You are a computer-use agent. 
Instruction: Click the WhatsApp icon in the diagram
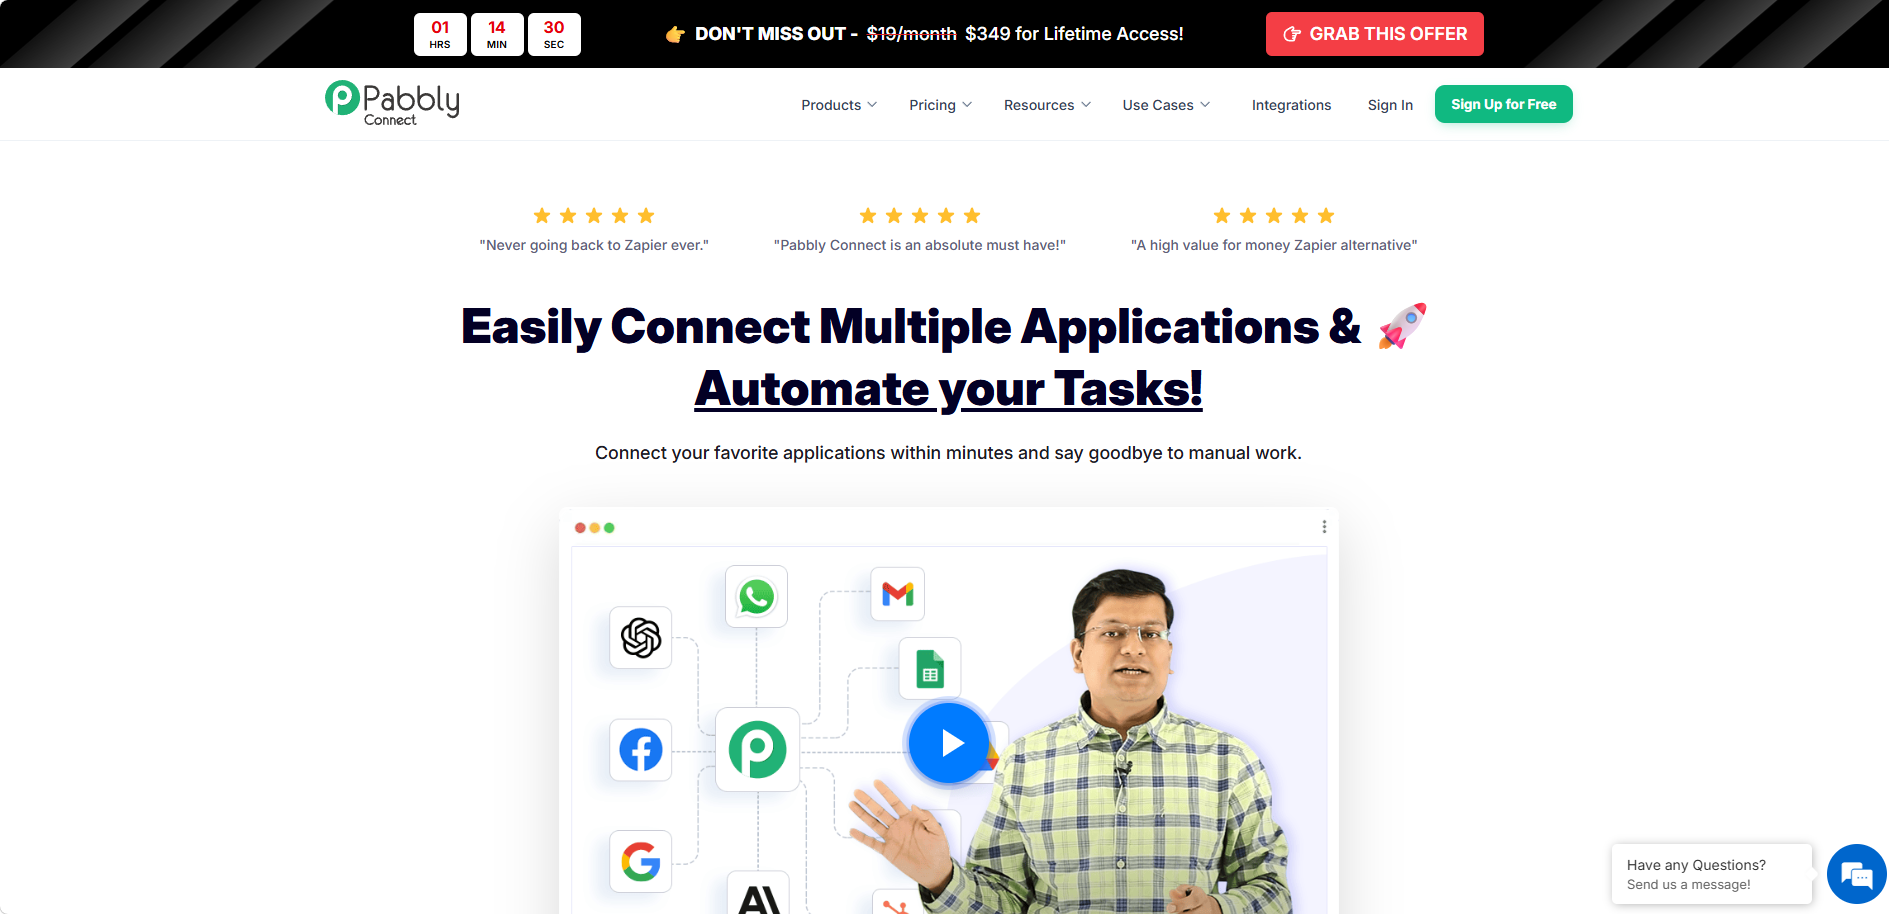tap(756, 597)
